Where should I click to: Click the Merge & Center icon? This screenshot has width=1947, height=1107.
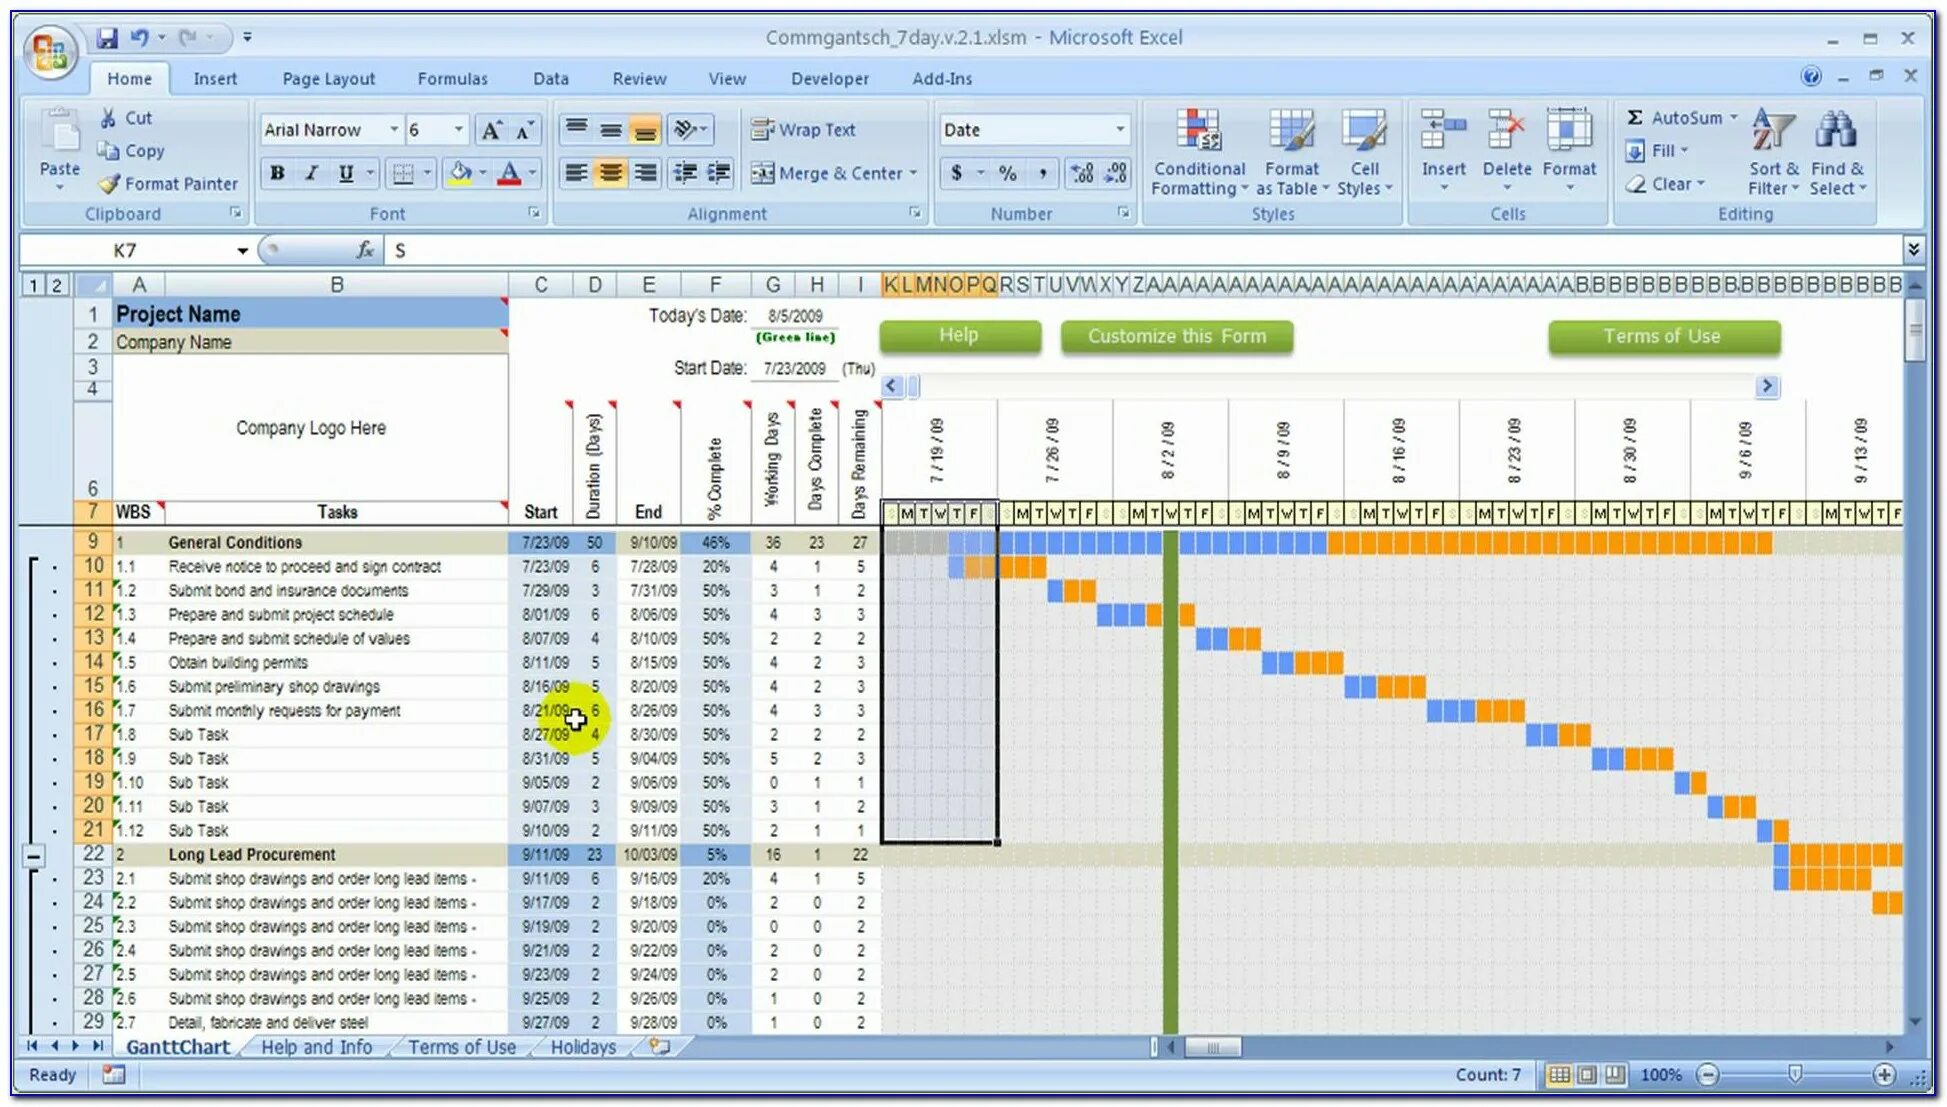763,173
